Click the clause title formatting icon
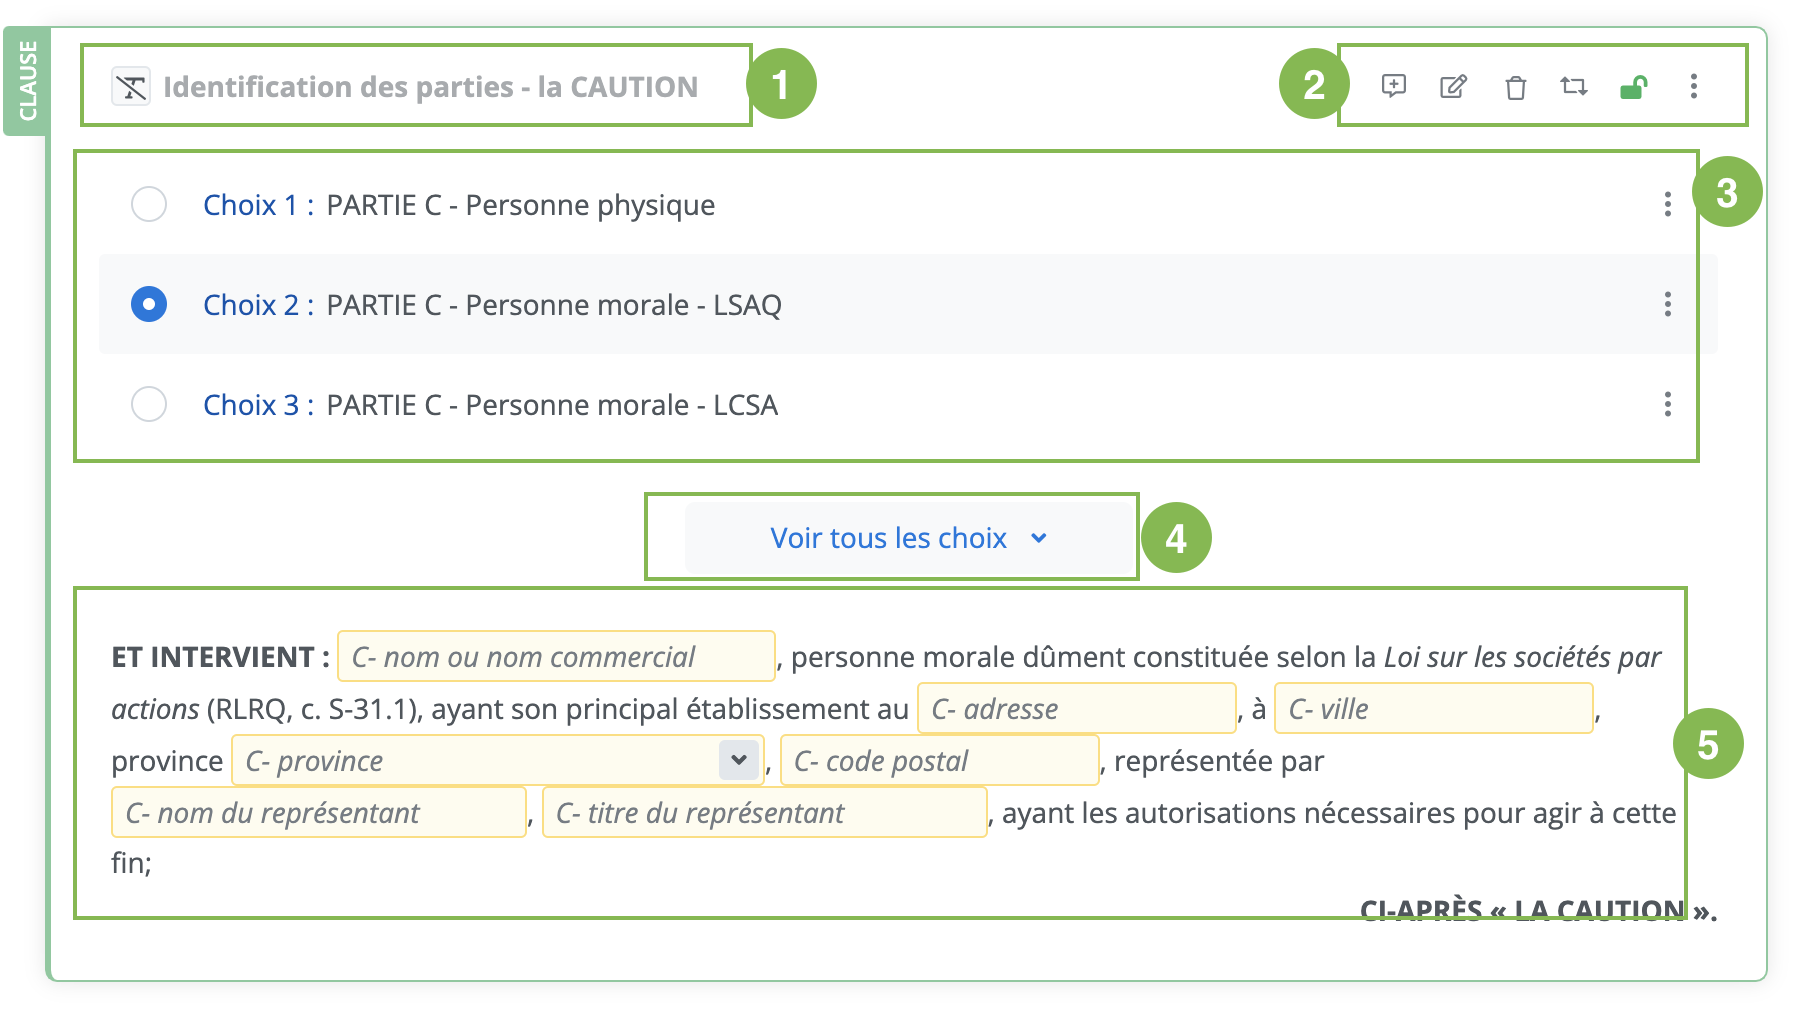Screen dimensions: 1796x1010 [131, 87]
